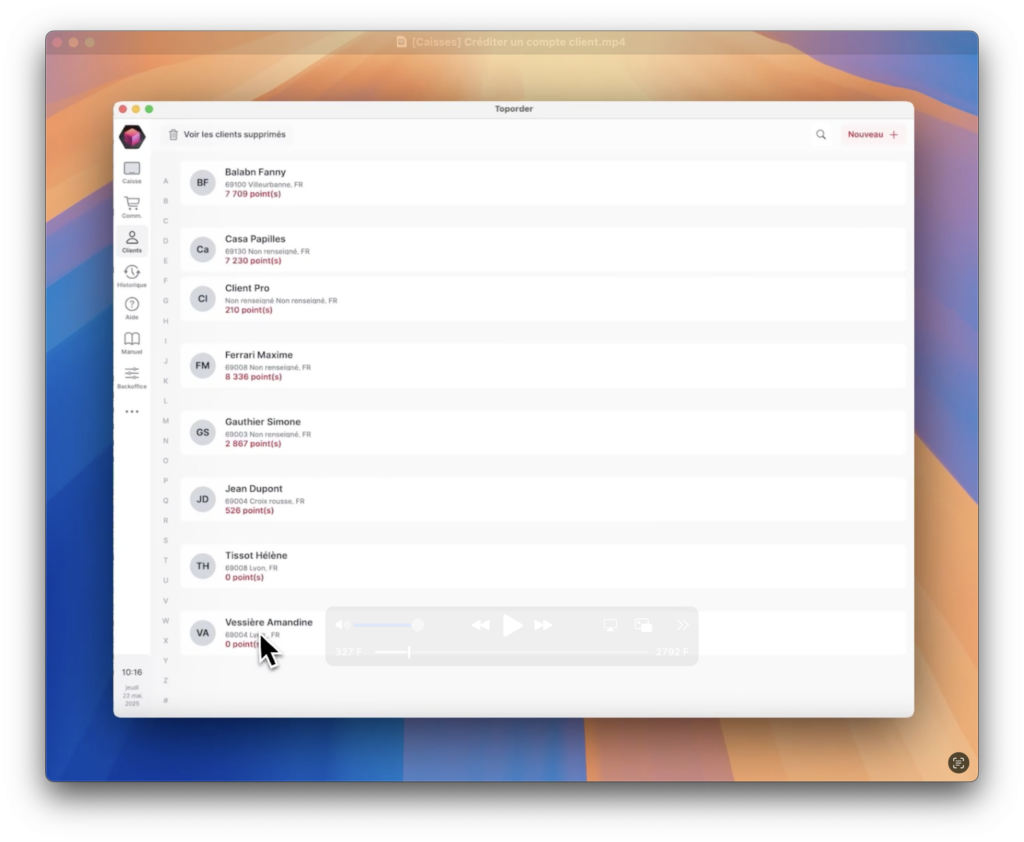Click the Toporder cube logo
The height and width of the screenshot is (842, 1024).
(x=132, y=137)
